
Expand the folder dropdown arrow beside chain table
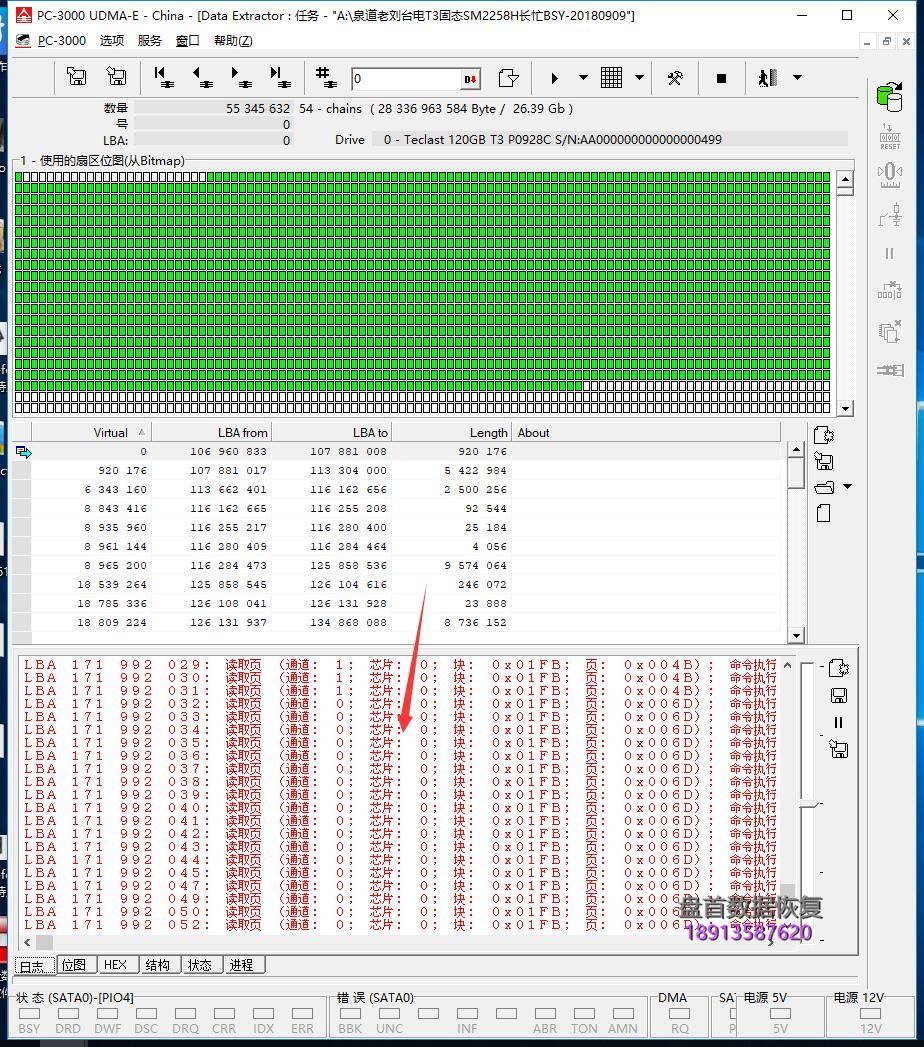click(x=849, y=487)
